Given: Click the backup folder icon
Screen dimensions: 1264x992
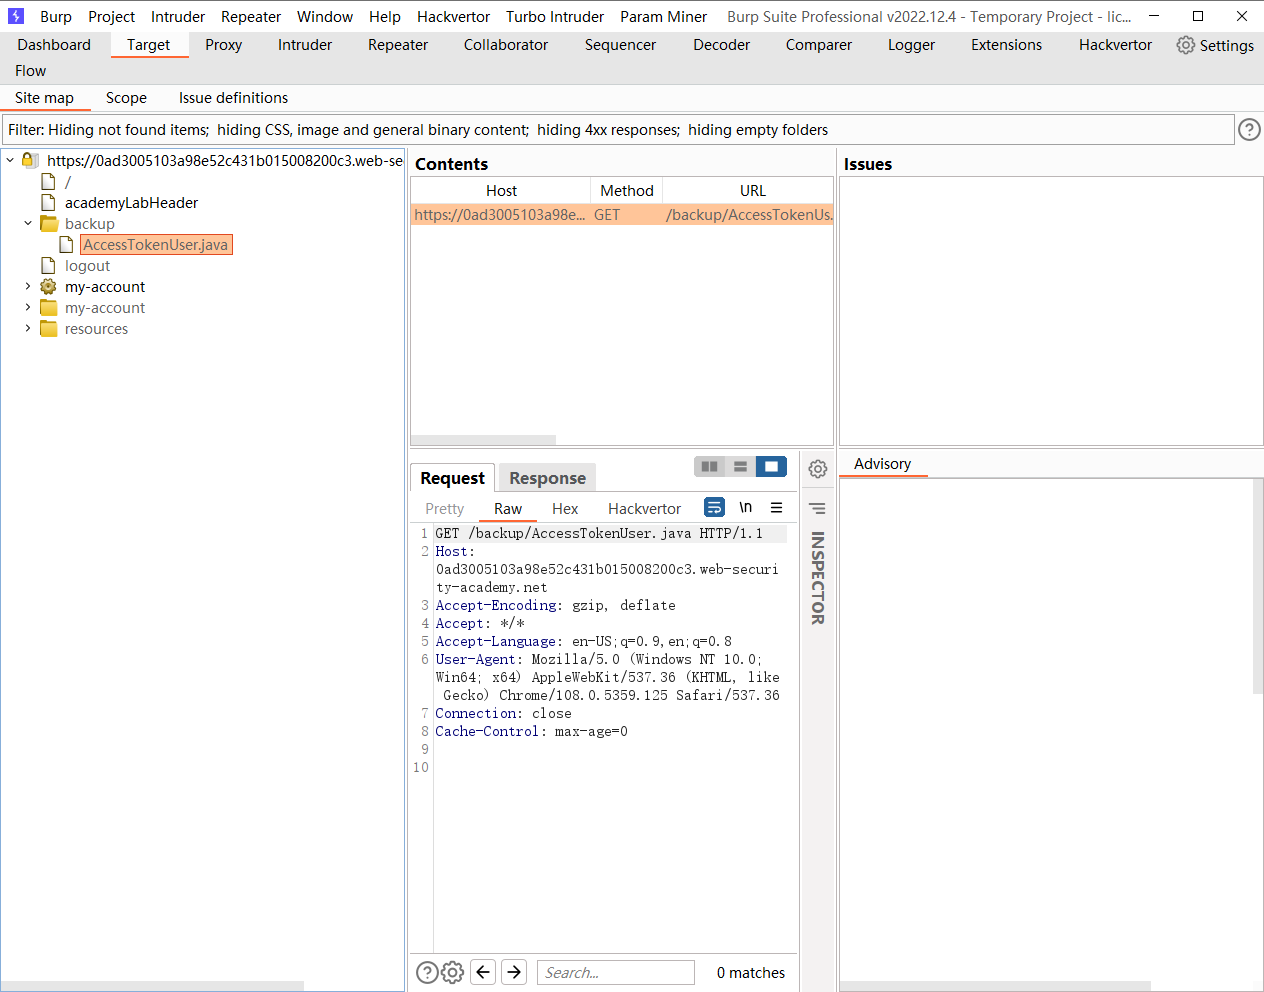Looking at the screenshot, I should click(x=49, y=224).
